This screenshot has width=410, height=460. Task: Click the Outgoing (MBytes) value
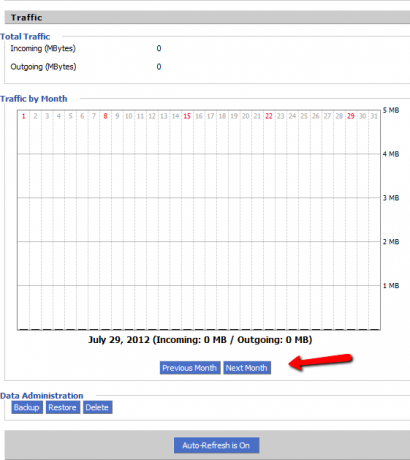coord(159,67)
